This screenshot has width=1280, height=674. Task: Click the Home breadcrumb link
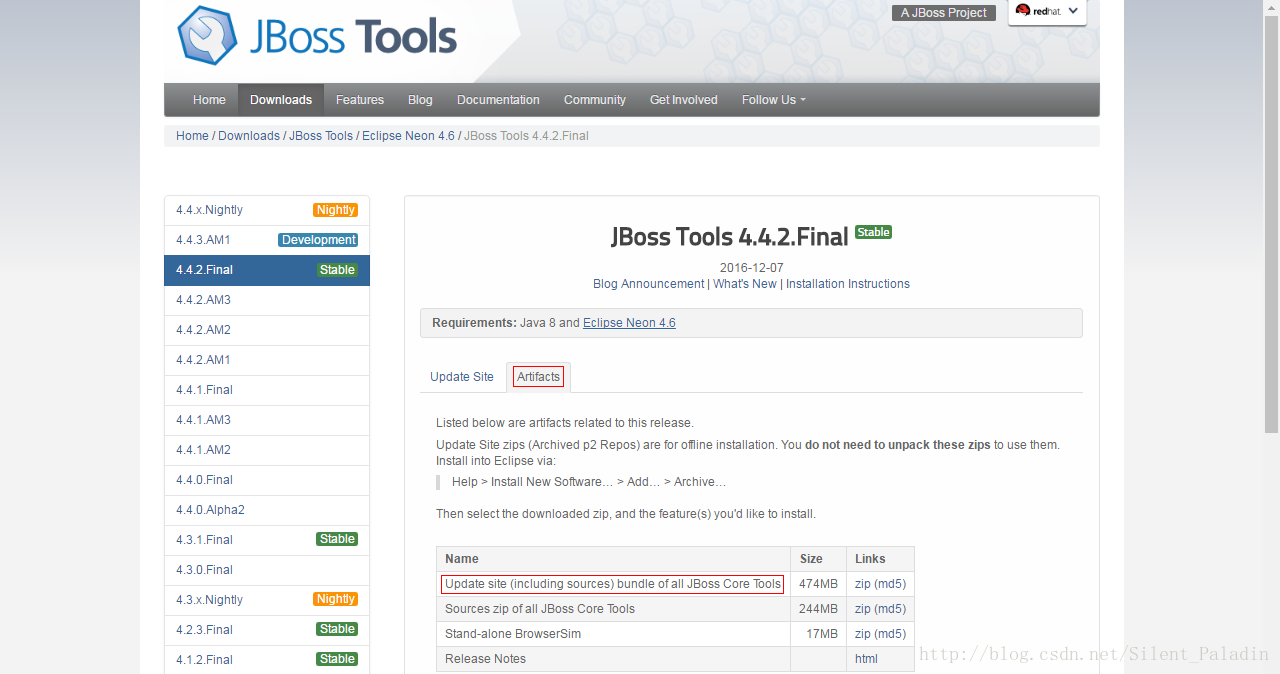(x=192, y=136)
